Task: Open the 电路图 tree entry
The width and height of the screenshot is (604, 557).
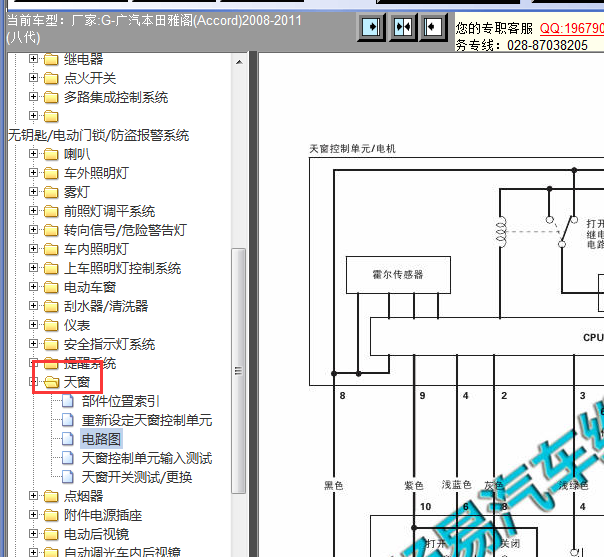Action: coord(101,439)
